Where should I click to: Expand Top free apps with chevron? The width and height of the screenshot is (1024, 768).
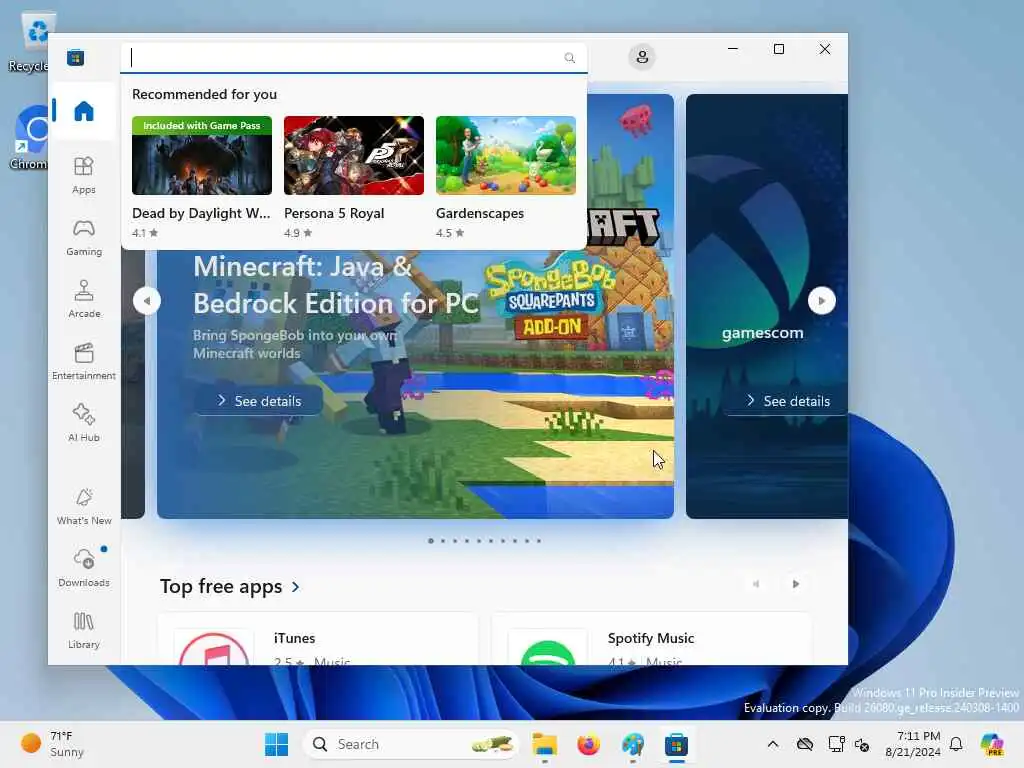(x=296, y=587)
